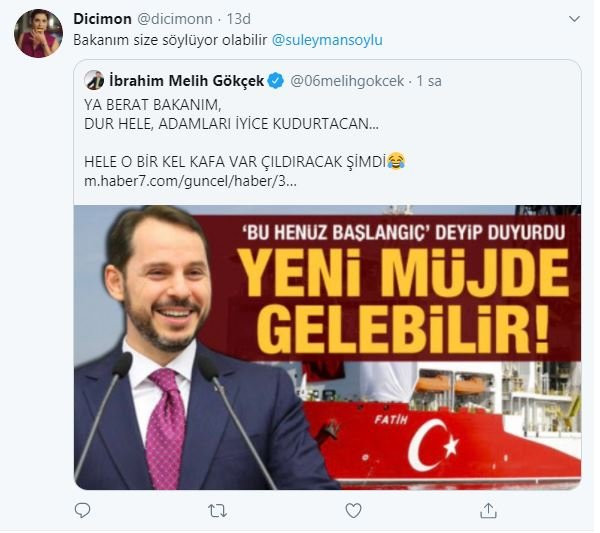Click the quoted tweet text starting YA BERAT BAKANIM
The height and width of the screenshot is (533, 600).
point(245,133)
